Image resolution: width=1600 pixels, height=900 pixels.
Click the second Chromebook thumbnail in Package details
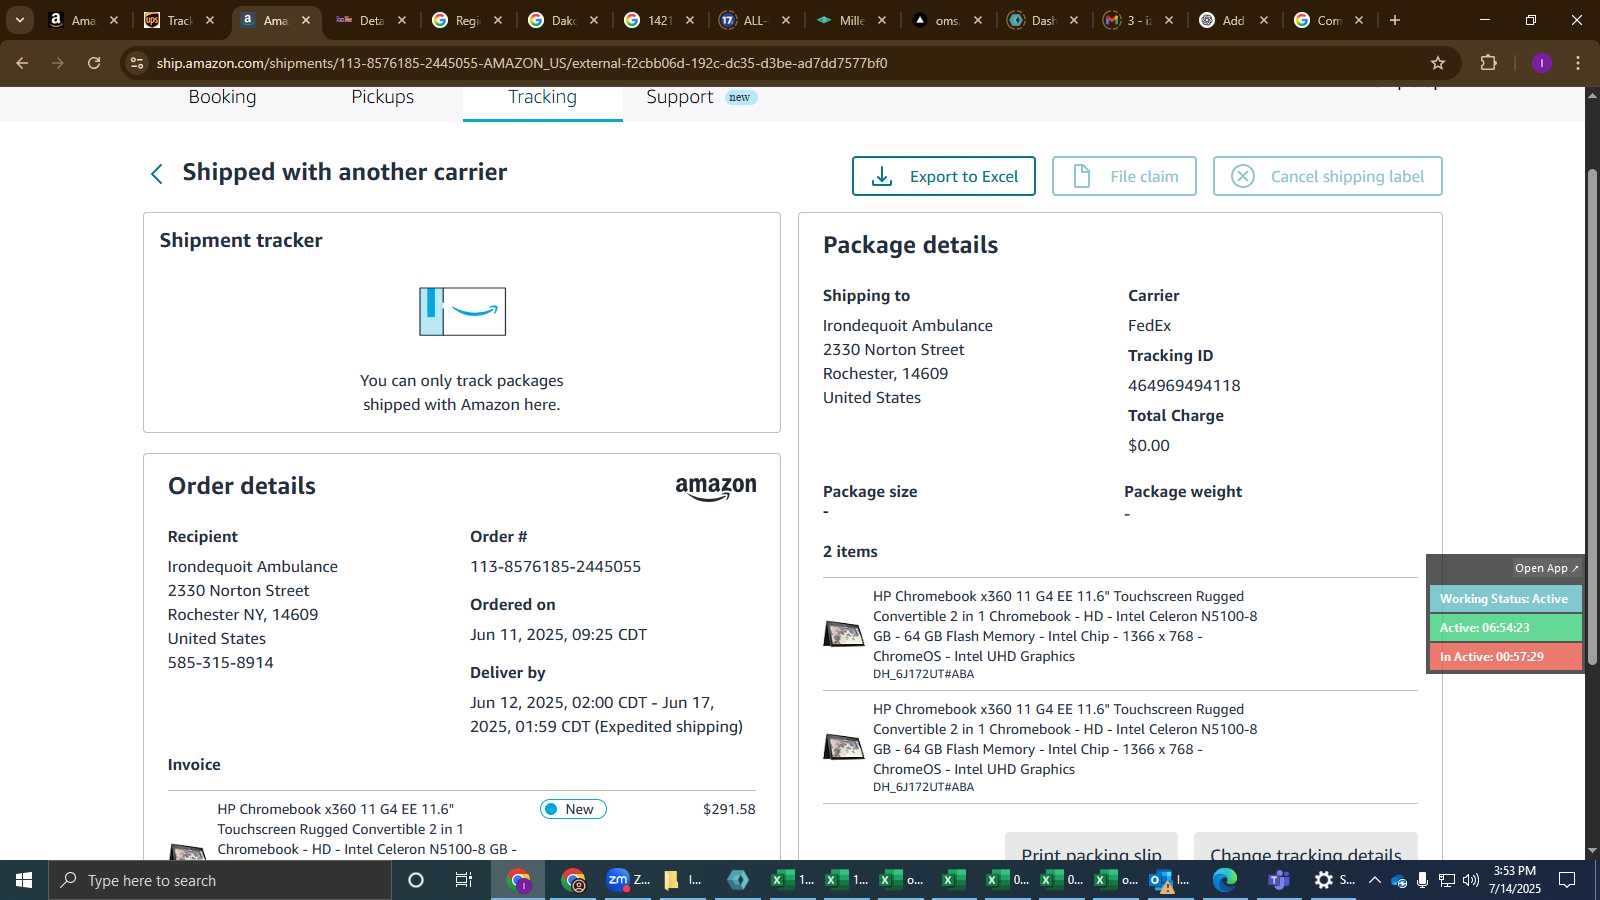click(843, 747)
